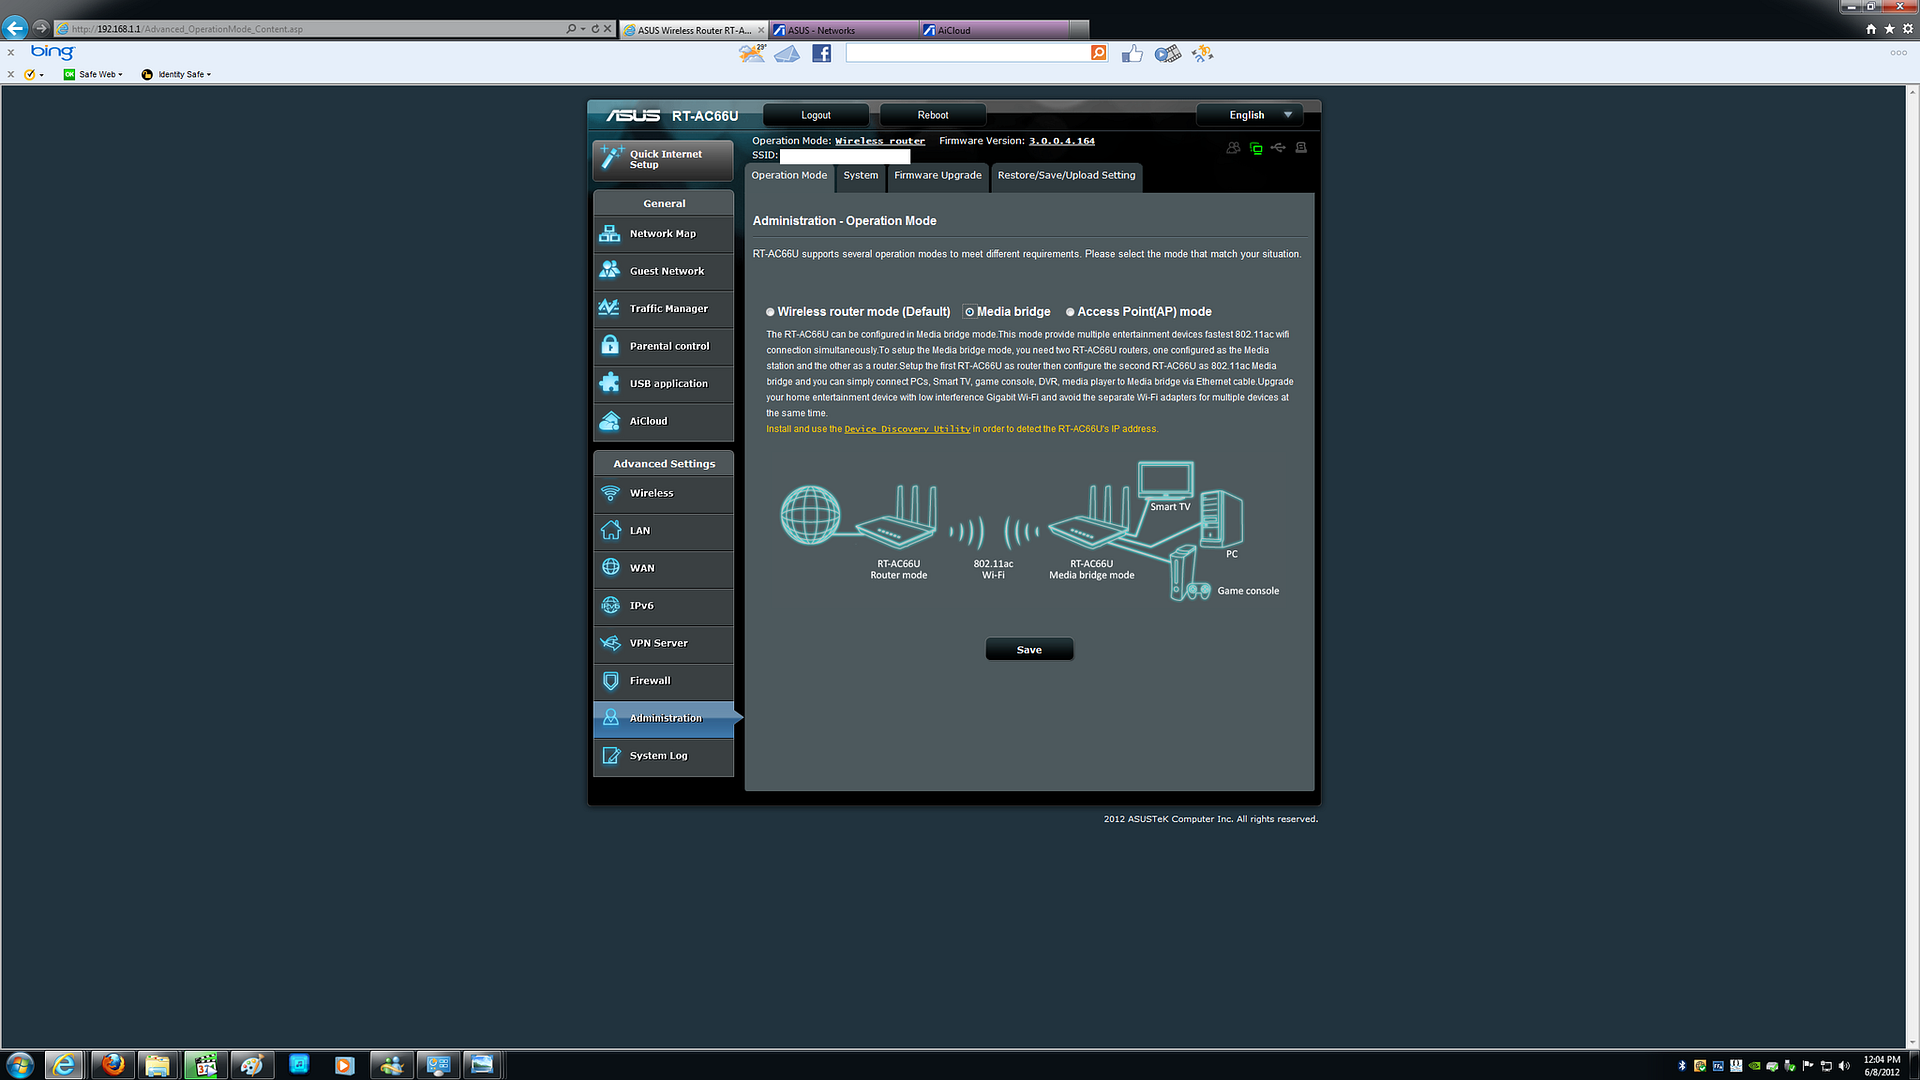
Task: Click Bluetooth icon in system tray
Action: 1681,1066
